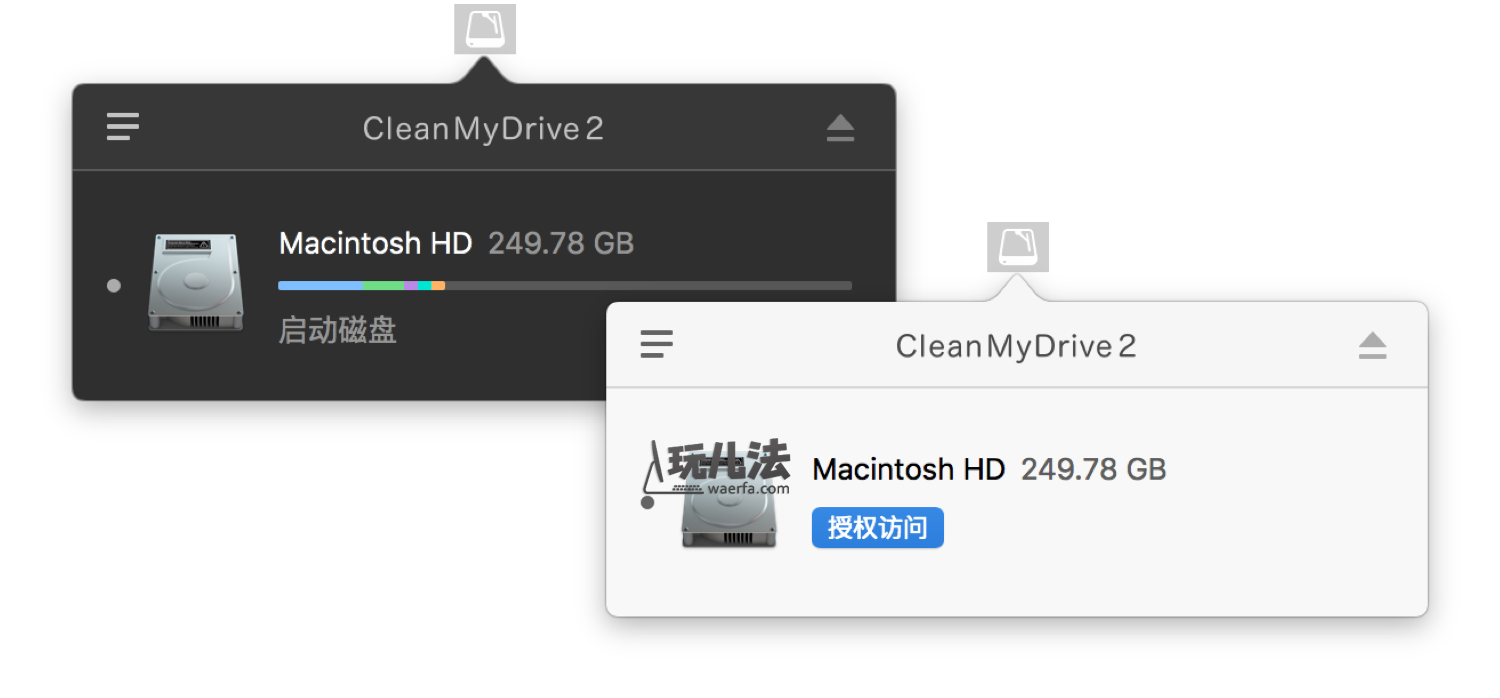Select Macintosh HD disk icon in dark panel
Viewport: 1500px width, 698px height.
[x=196, y=283]
